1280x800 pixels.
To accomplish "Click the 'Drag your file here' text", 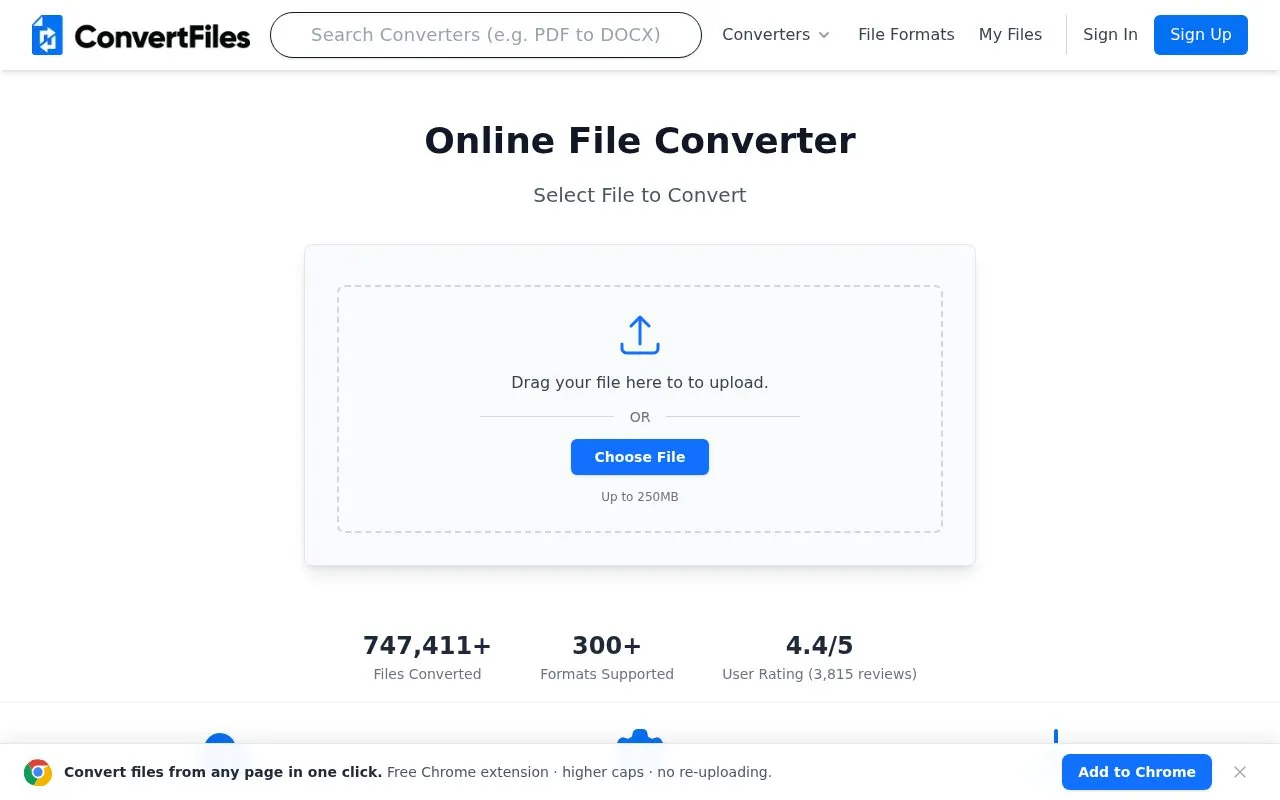I will (x=640, y=382).
